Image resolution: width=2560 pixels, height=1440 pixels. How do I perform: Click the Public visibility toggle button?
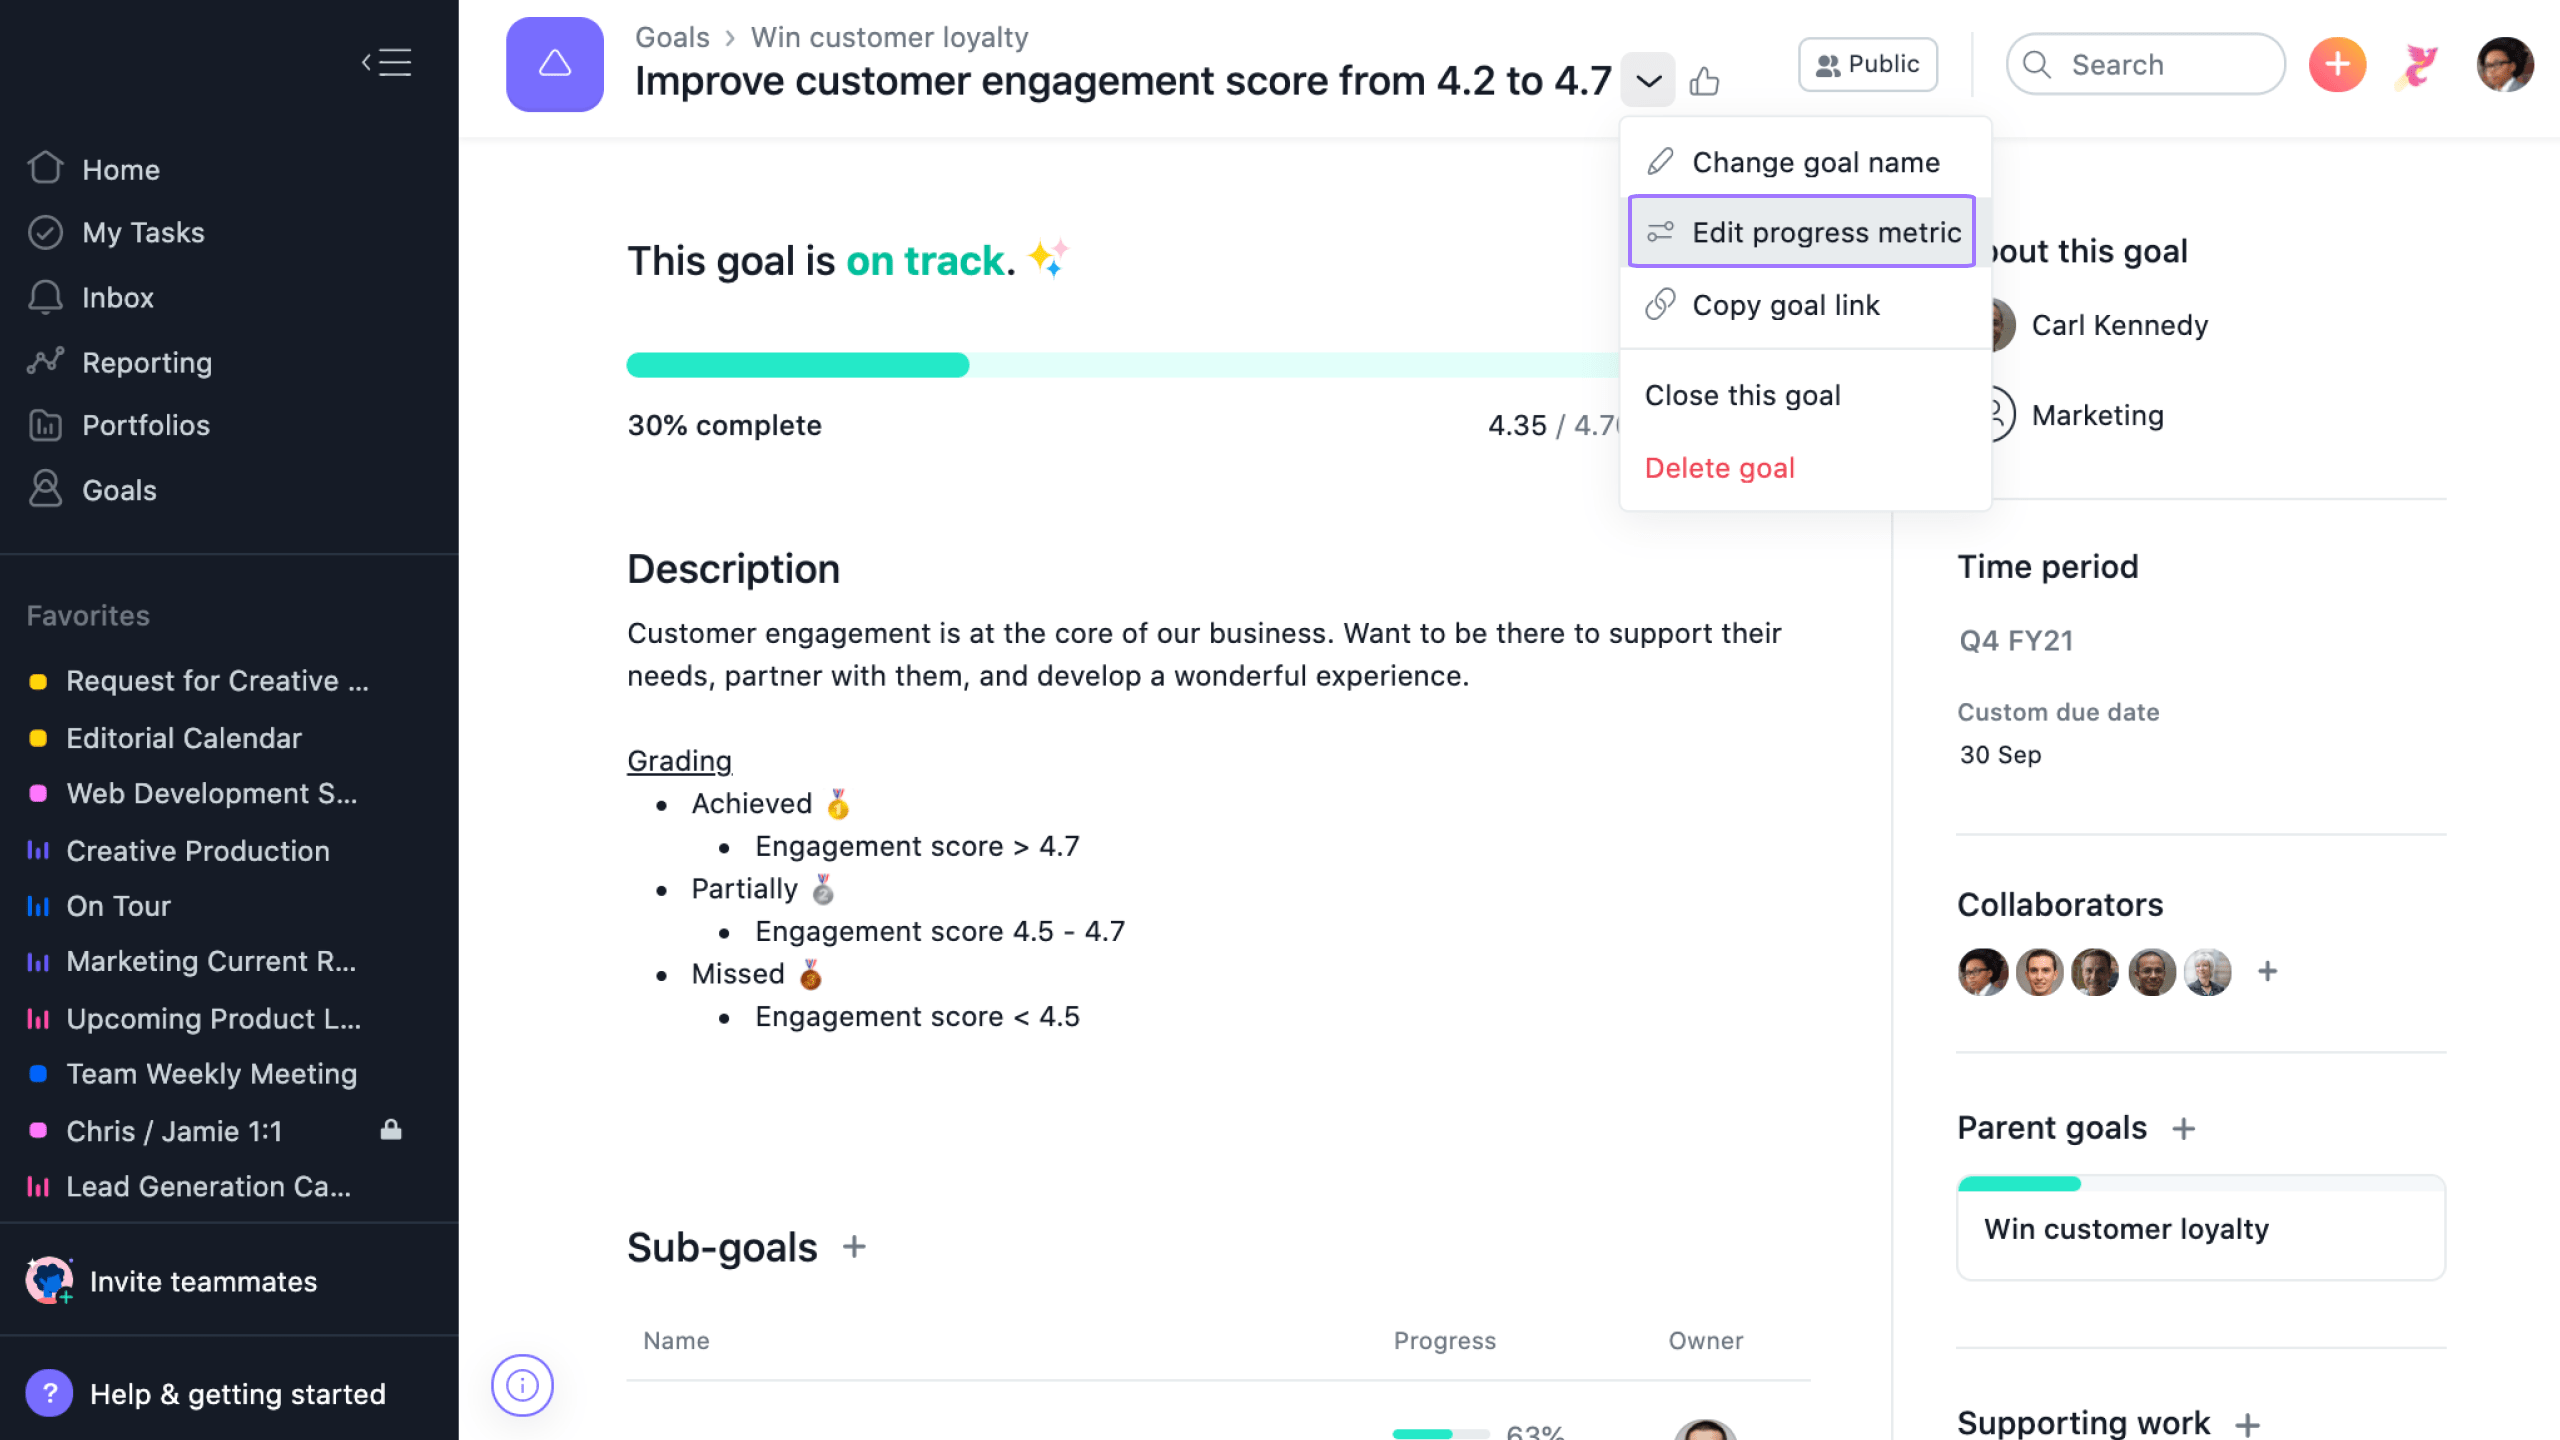pos(1871,63)
